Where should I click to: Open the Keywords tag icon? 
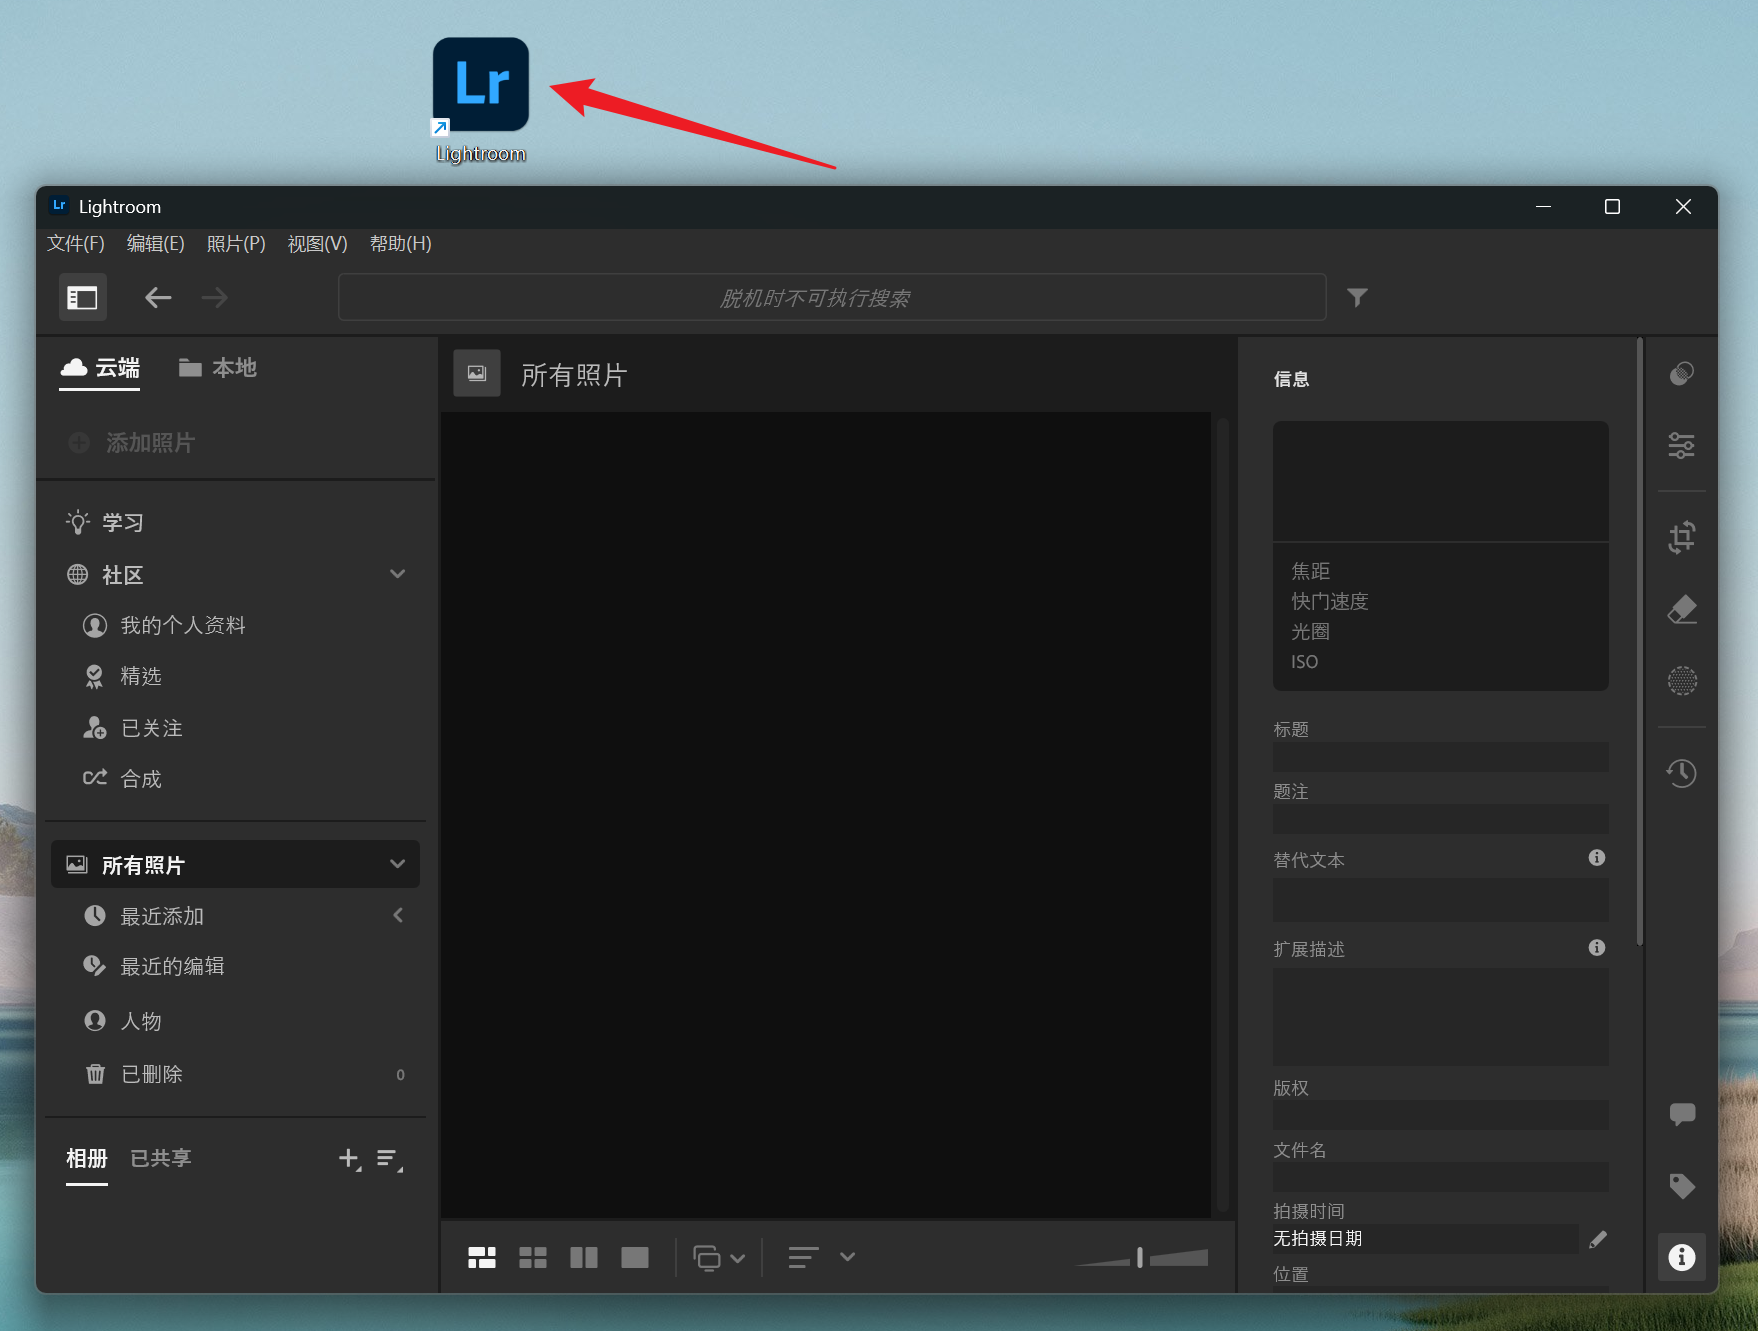1682,1186
